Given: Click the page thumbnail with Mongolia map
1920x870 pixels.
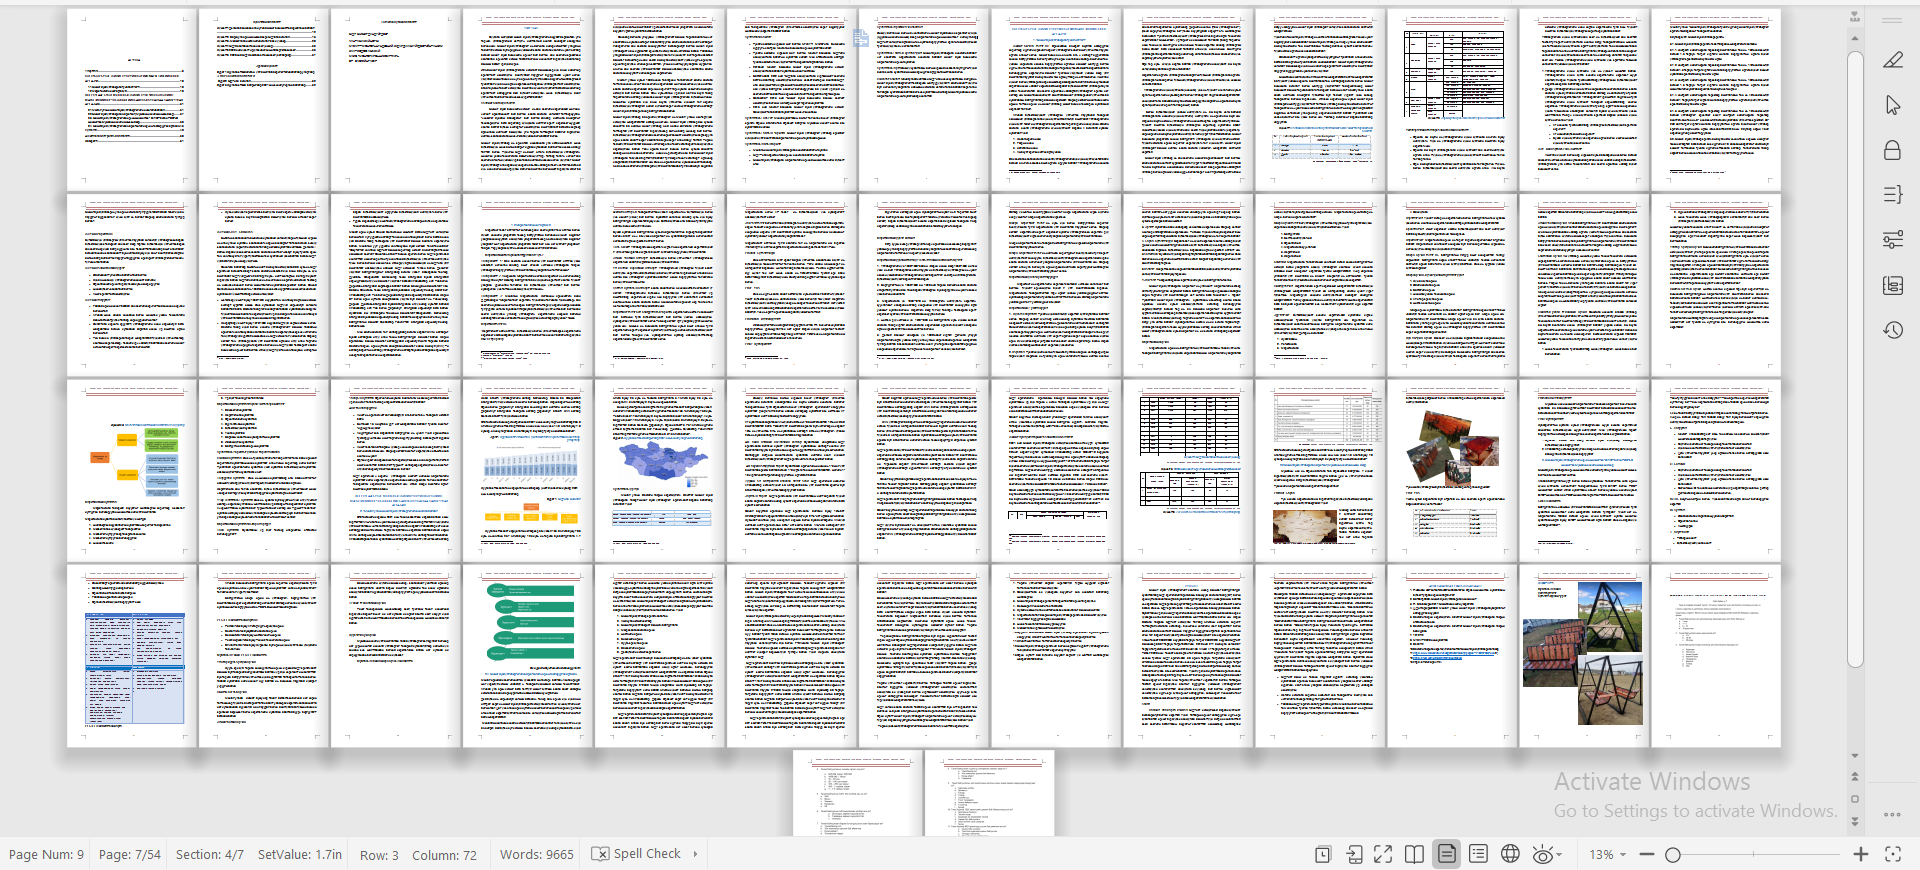Looking at the screenshot, I should (660, 470).
